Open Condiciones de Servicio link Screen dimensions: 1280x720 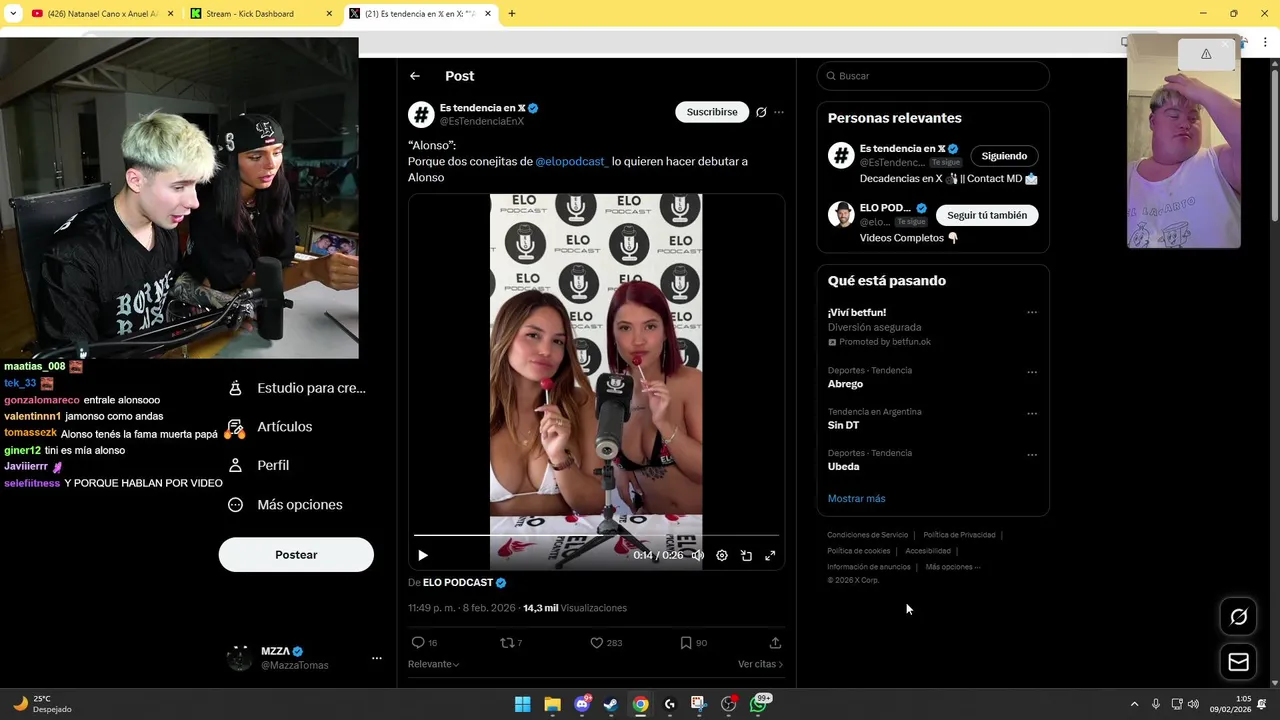coord(867,535)
